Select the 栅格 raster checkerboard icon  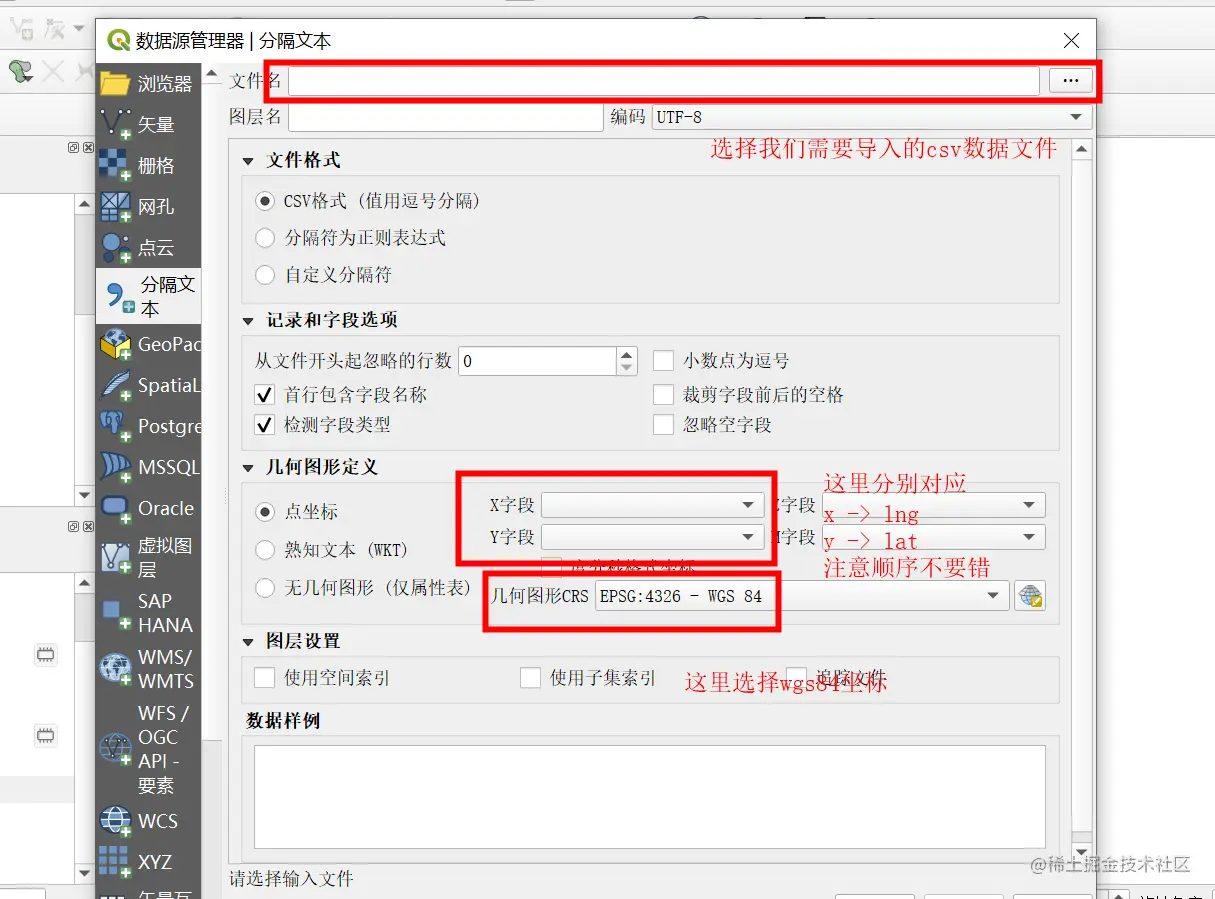[115, 165]
